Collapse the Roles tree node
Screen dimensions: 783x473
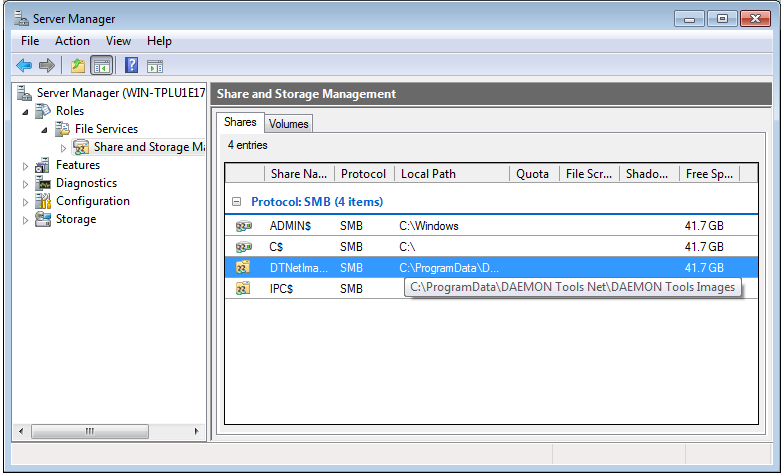point(25,112)
